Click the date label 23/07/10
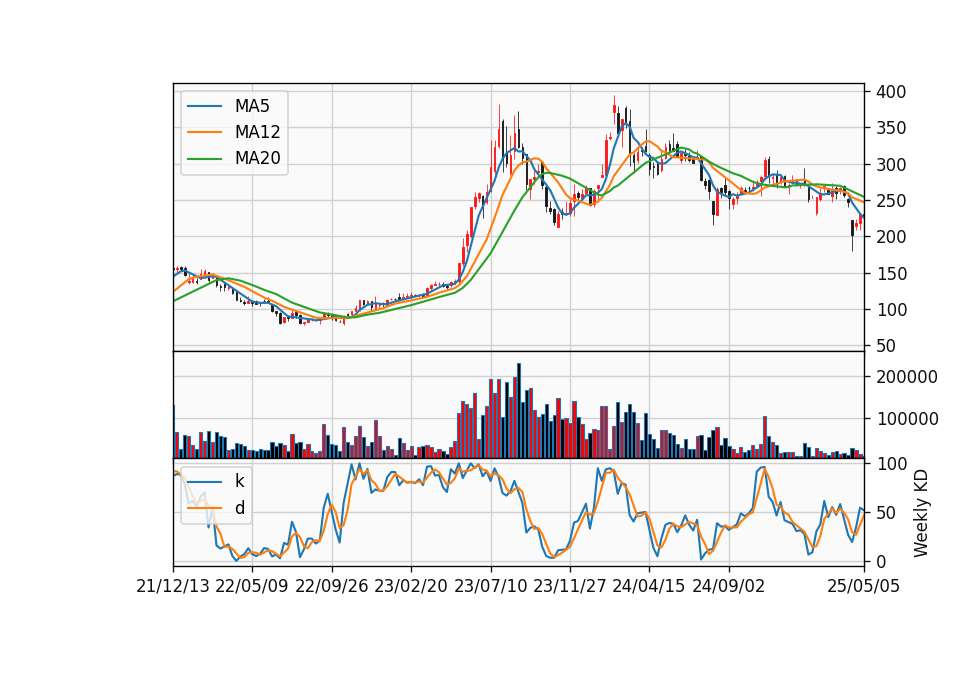The image size is (960, 690). click(490, 587)
